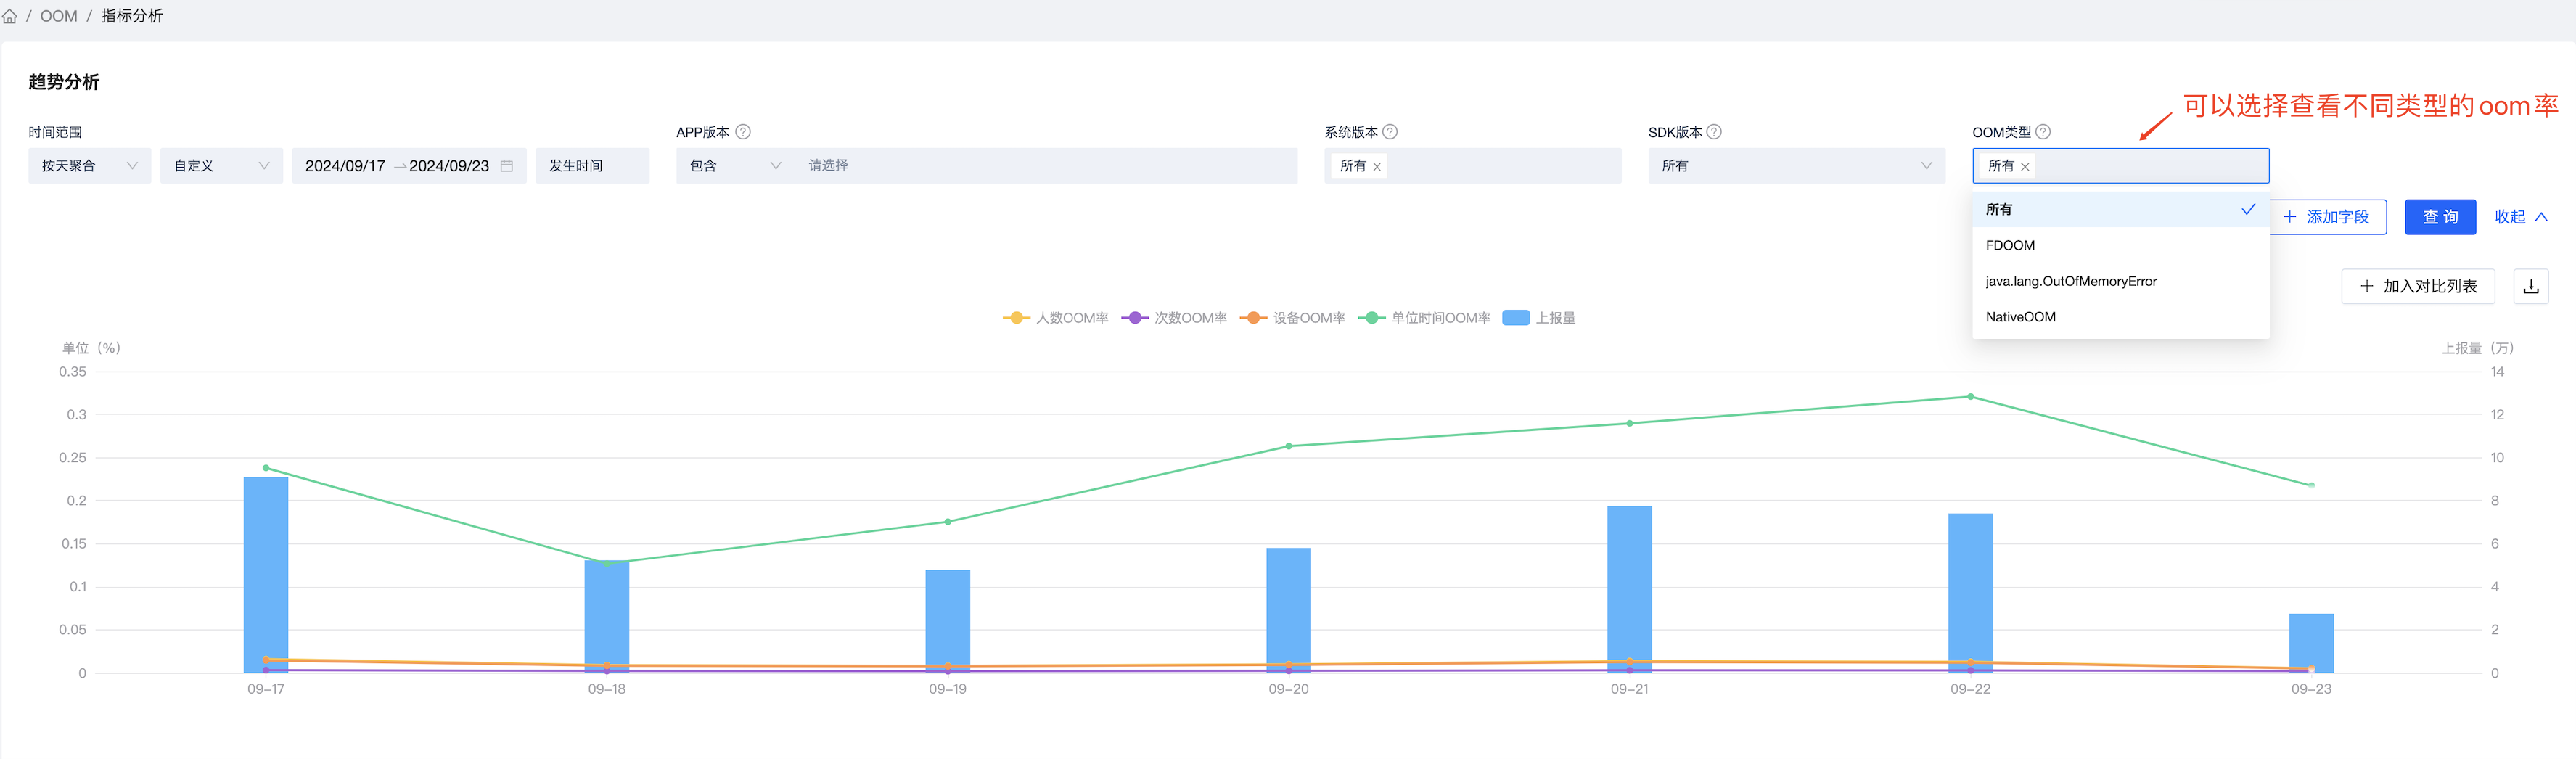Toggle 上报量 legend series
This screenshot has width=2576, height=759.
click(1540, 318)
